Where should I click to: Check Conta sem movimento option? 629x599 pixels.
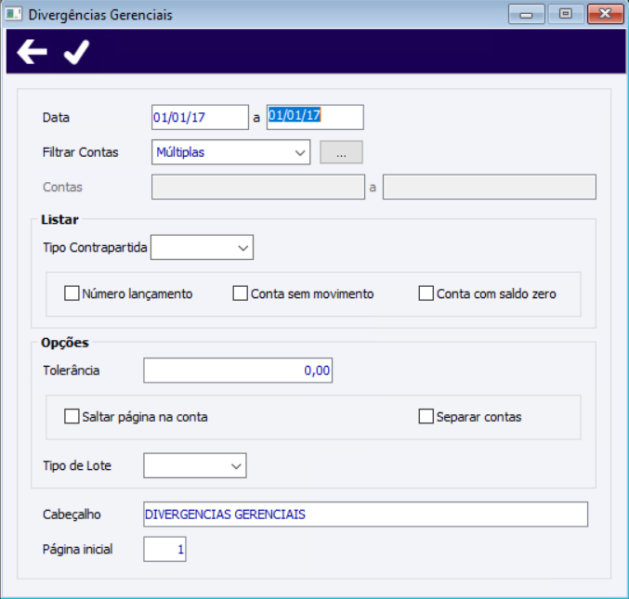240,293
